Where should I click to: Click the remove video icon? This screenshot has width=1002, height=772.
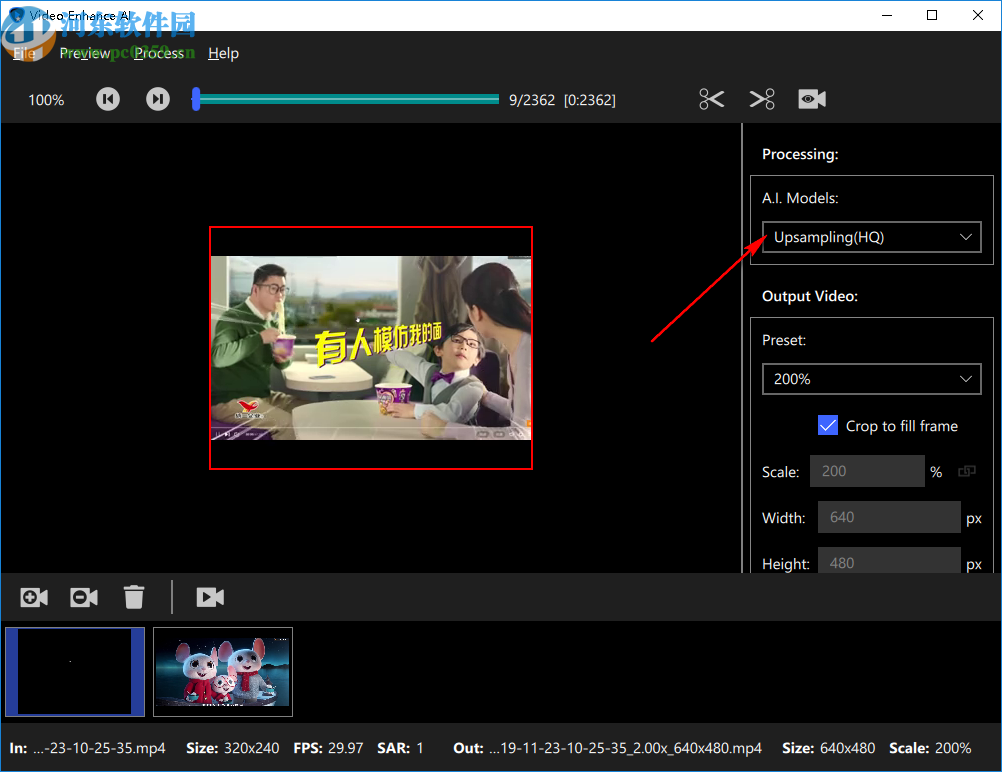click(x=83, y=596)
